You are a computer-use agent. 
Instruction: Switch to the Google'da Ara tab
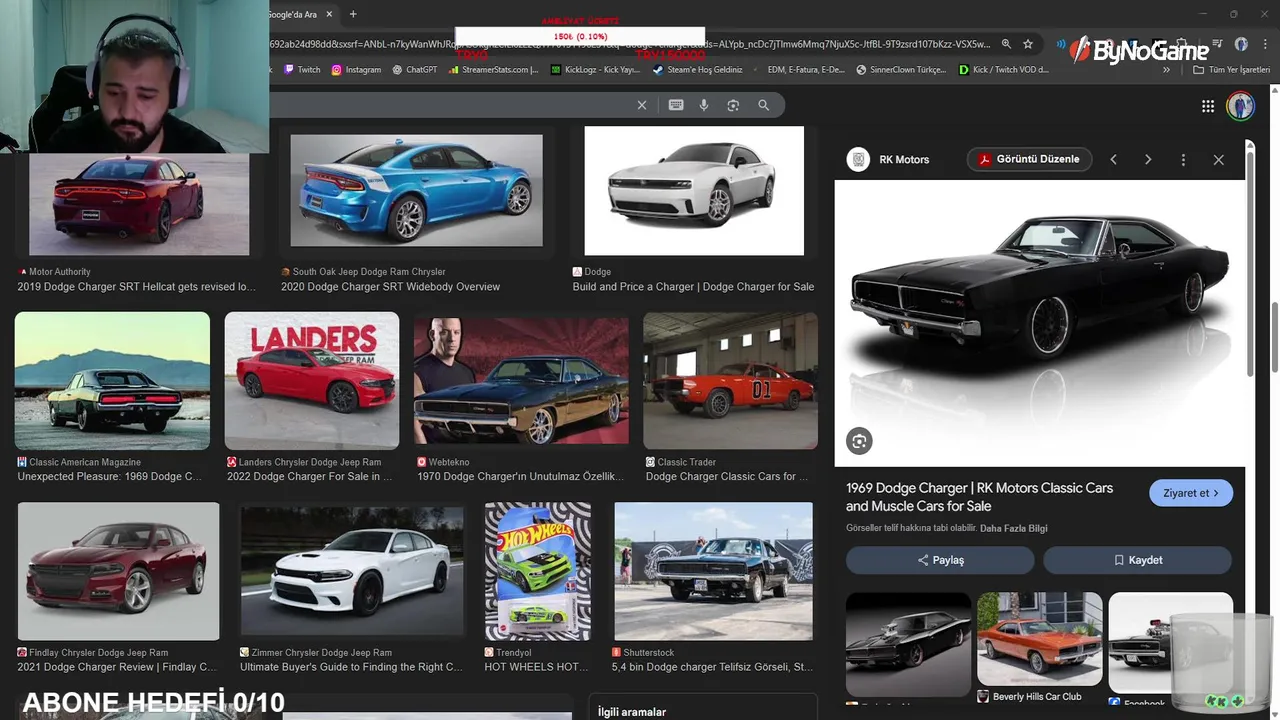pos(298,14)
